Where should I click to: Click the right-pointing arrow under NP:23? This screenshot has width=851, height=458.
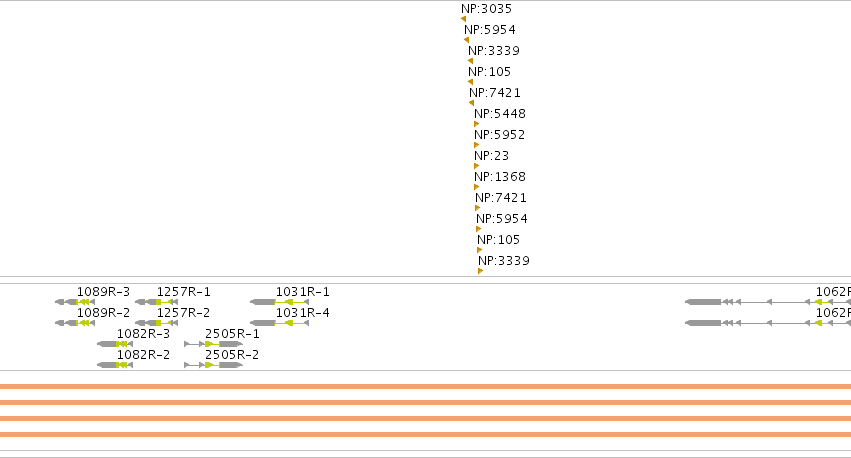pyautogui.click(x=477, y=166)
